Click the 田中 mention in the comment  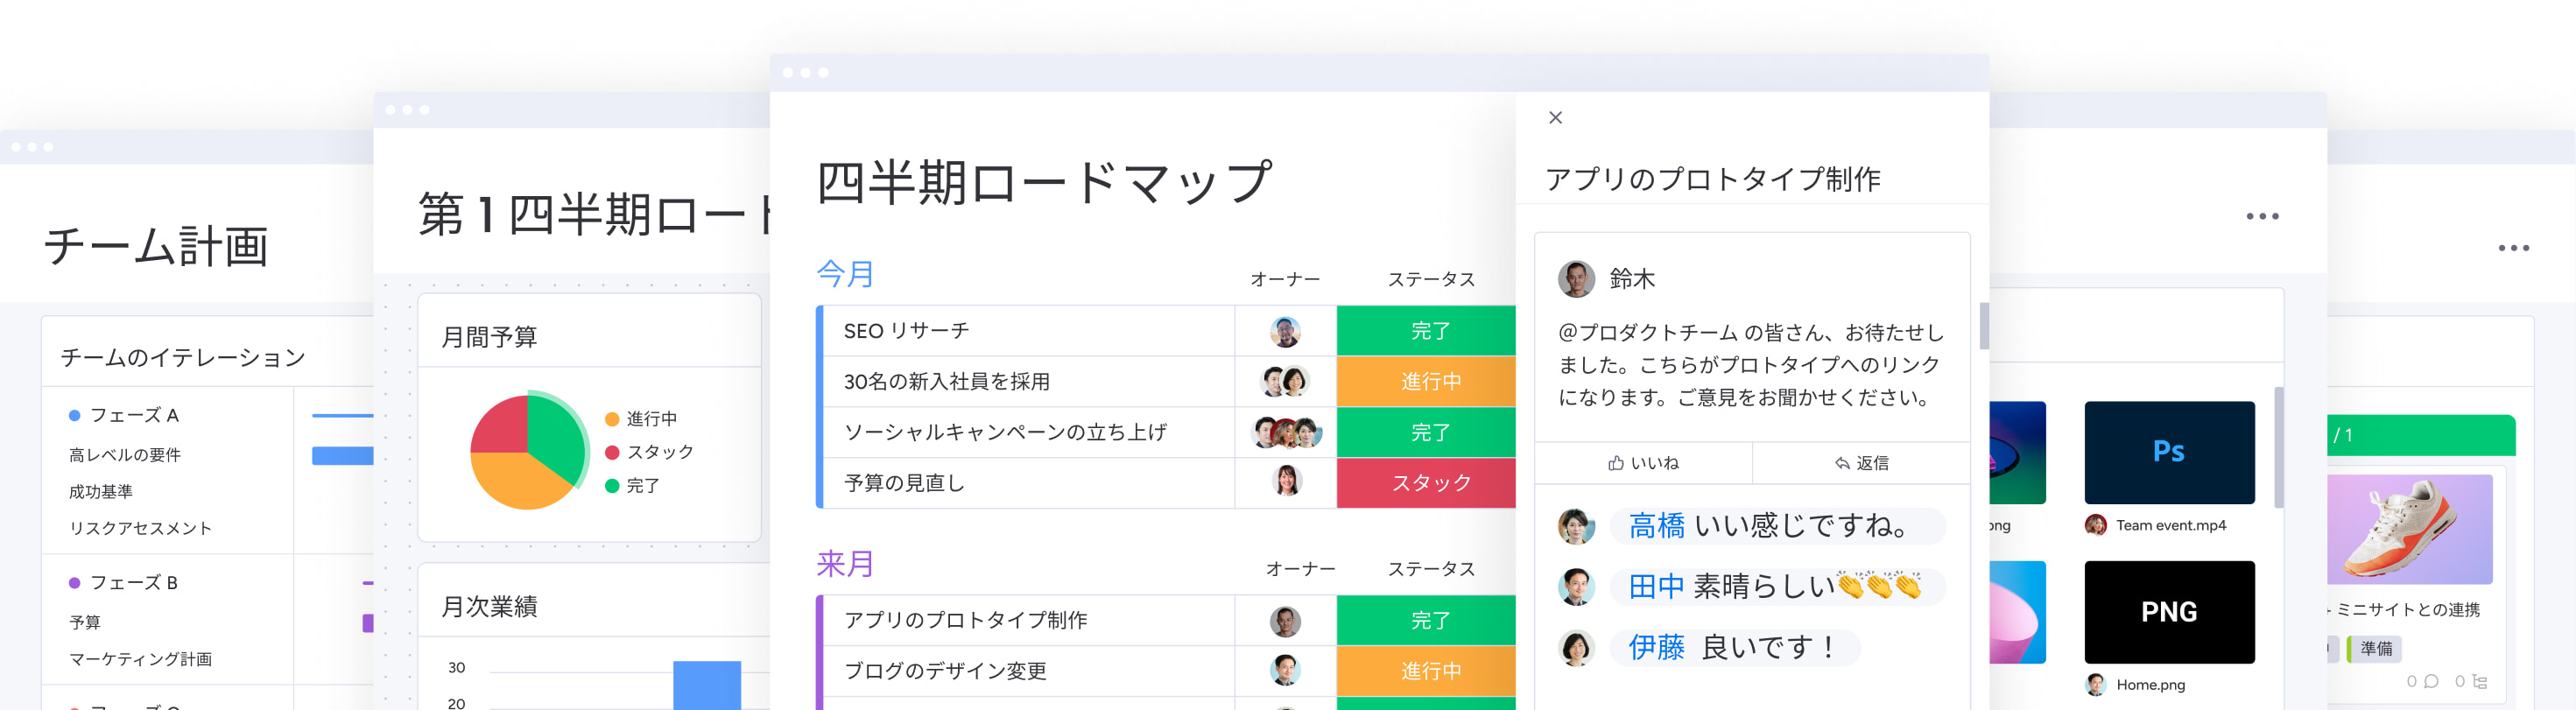tap(1656, 587)
